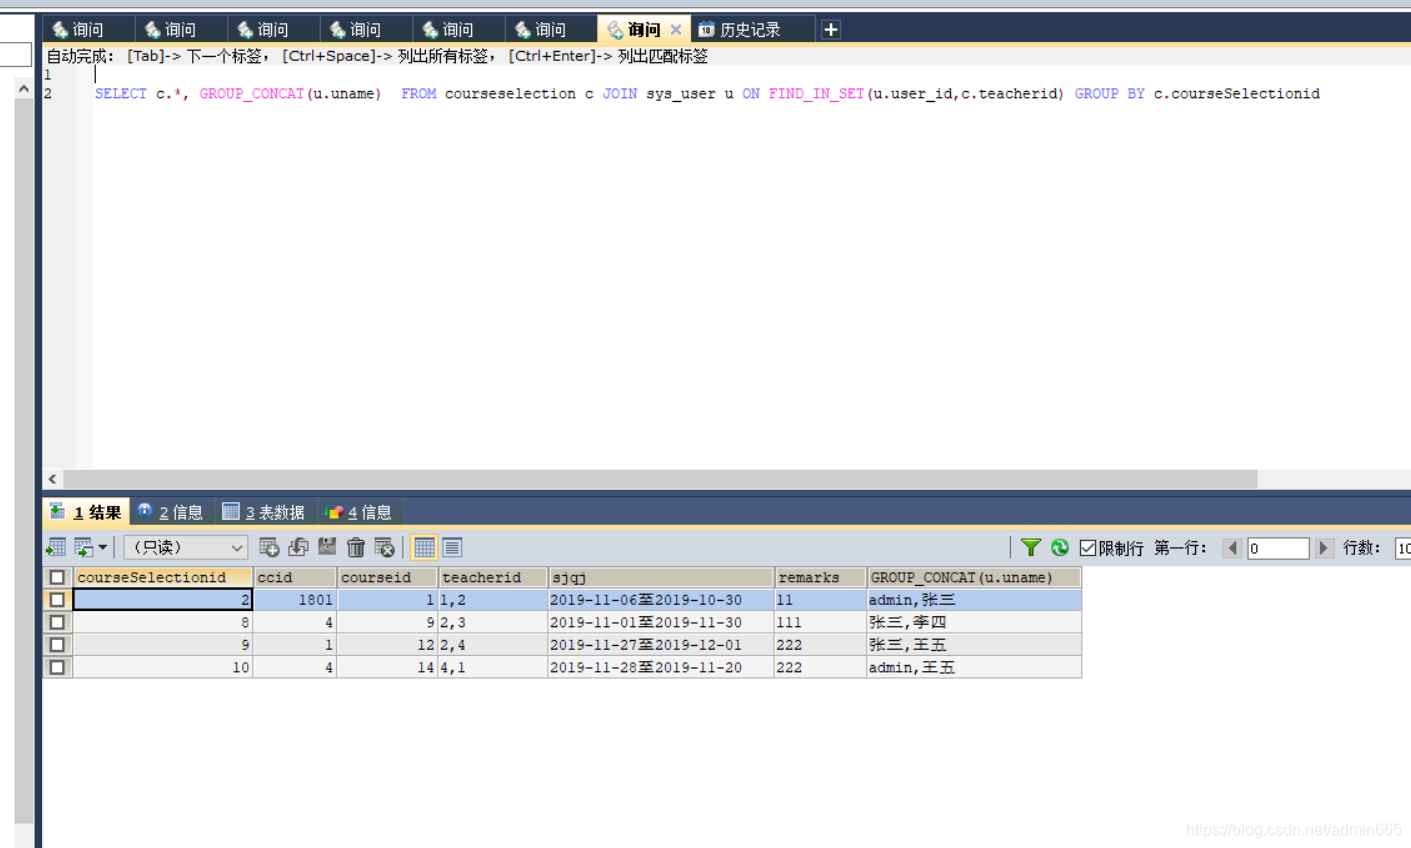The image size is (1411, 848).
Task: Click the courseid column header
Action: pos(388,577)
